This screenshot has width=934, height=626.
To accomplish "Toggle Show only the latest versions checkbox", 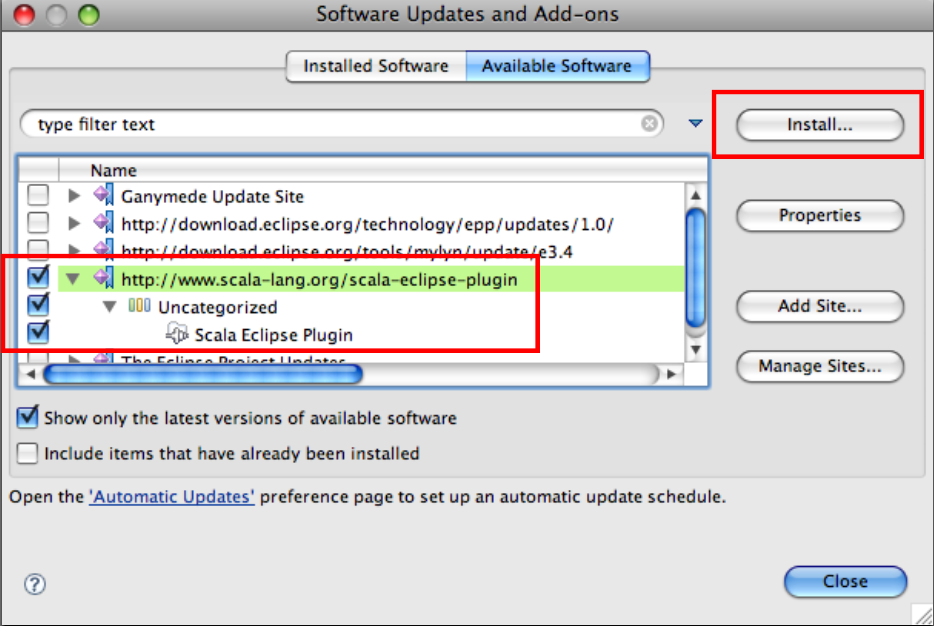I will coord(27,417).
